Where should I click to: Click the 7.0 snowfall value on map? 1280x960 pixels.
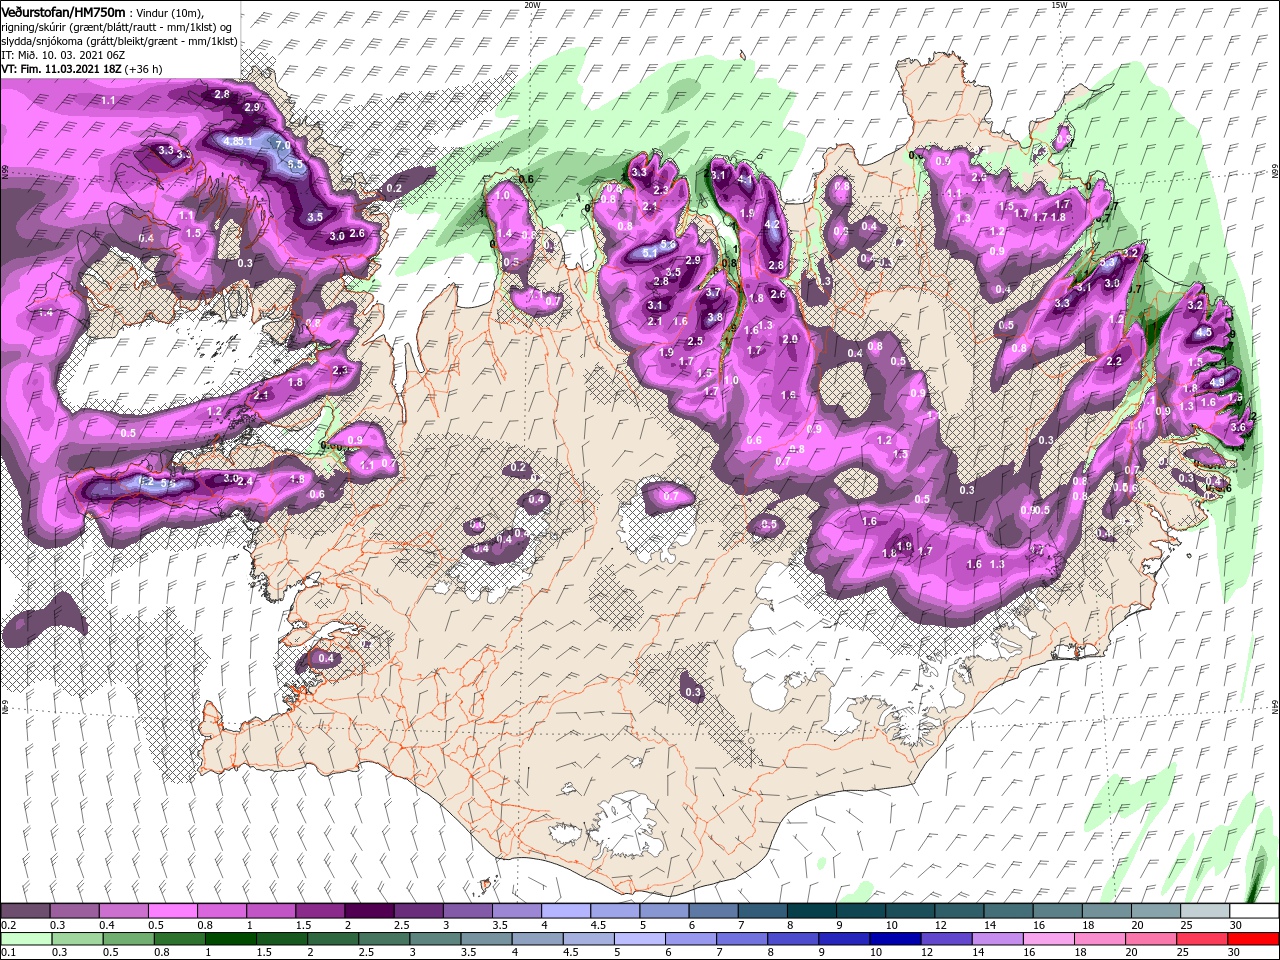click(283, 146)
